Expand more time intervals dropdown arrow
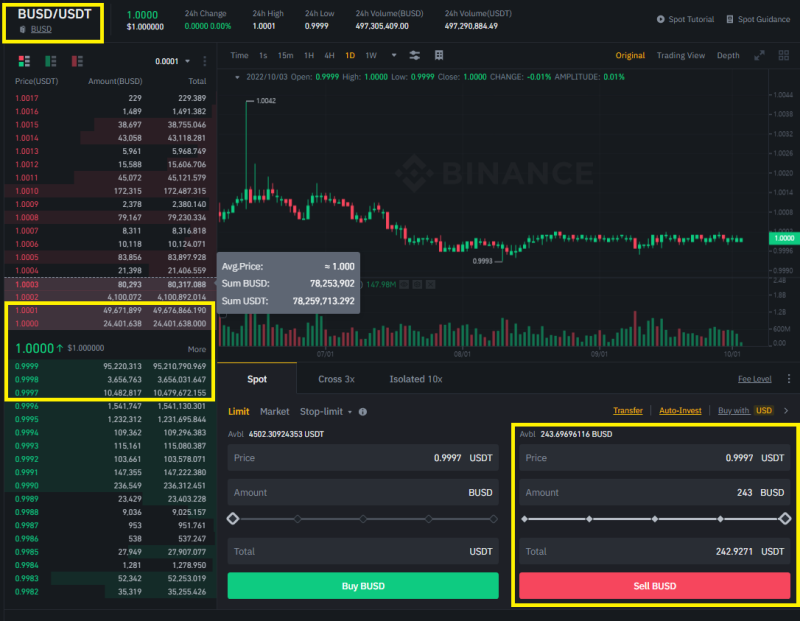 [394, 55]
